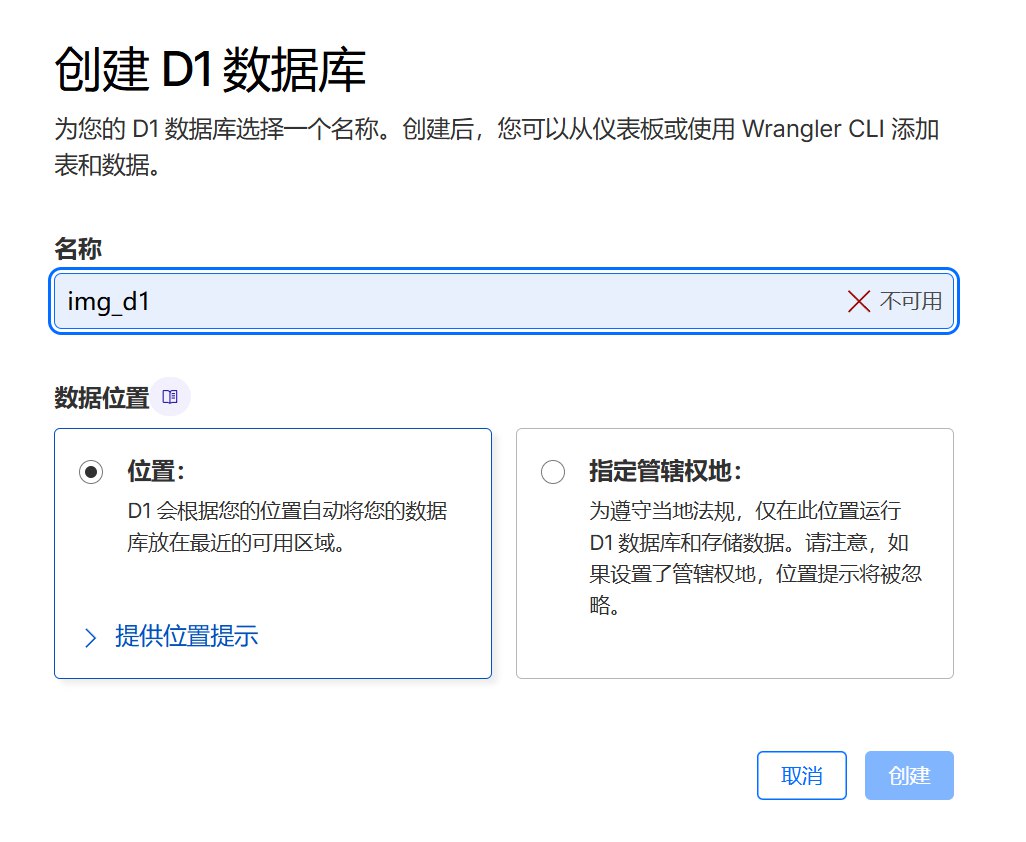The width and height of the screenshot is (1026, 842).
Task: Click the 名称 field label
Action: click(x=78, y=249)
